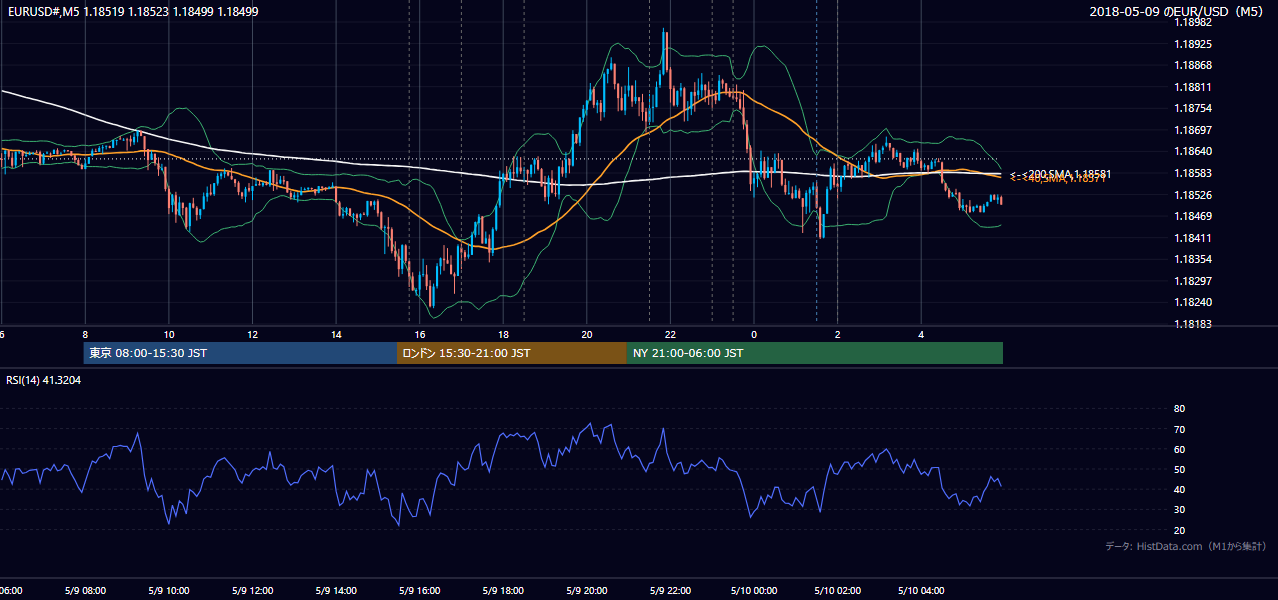Click the 5/9 14:00 time axis label
Screen dimensions: 1278x600
[x=336, y=591]
